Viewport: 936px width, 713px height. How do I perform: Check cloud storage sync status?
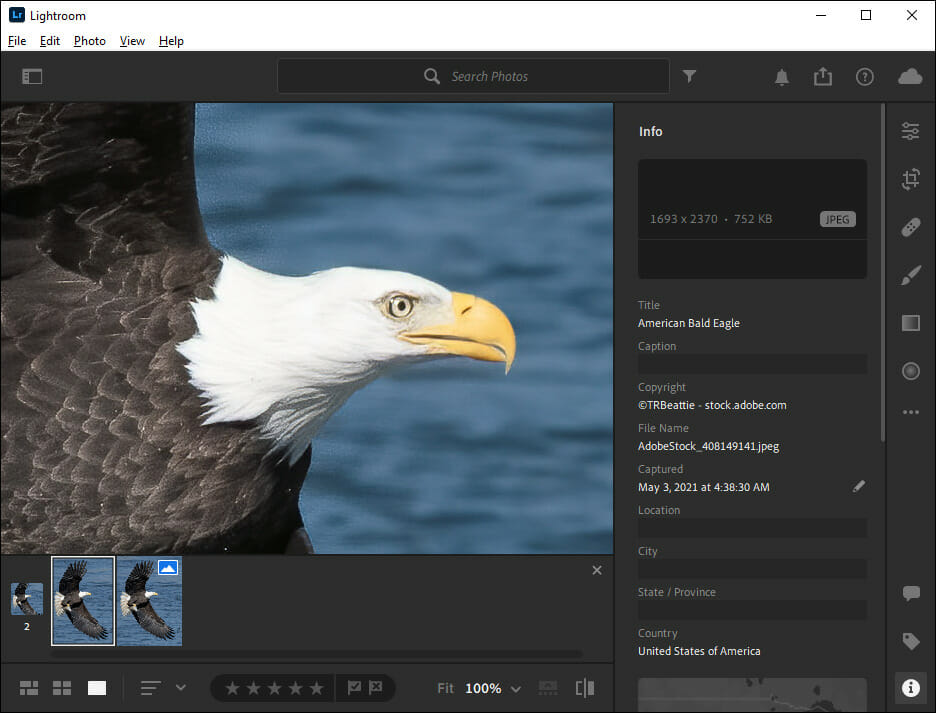click(x=909, y=76)
